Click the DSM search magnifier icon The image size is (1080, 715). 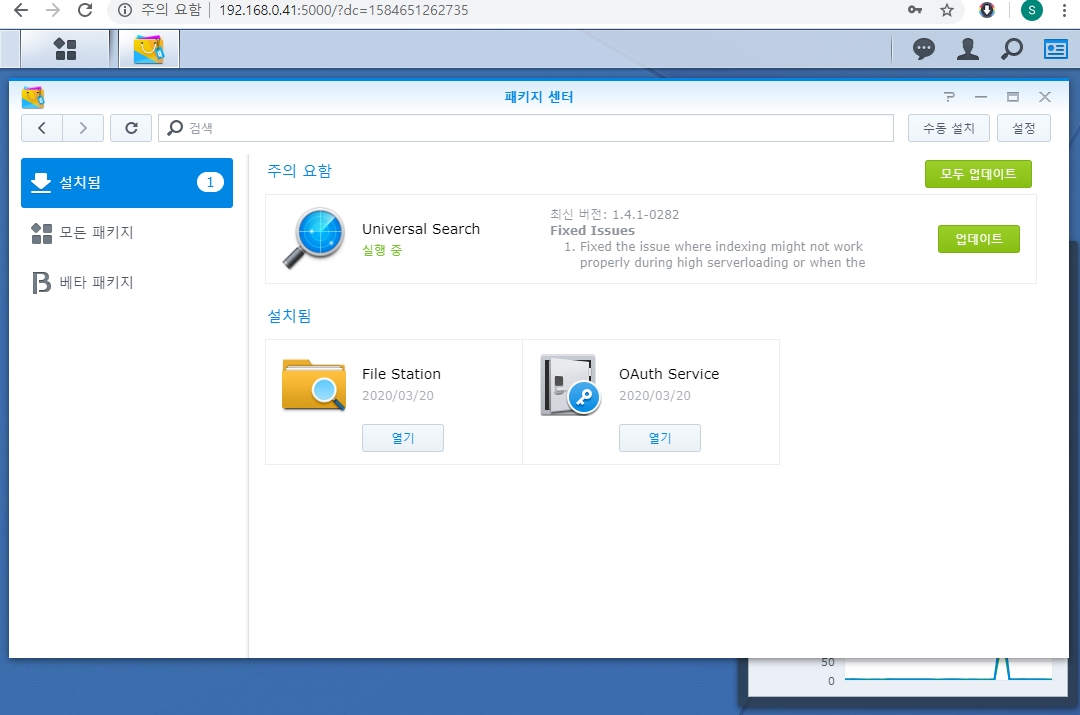click(1012, 49)
